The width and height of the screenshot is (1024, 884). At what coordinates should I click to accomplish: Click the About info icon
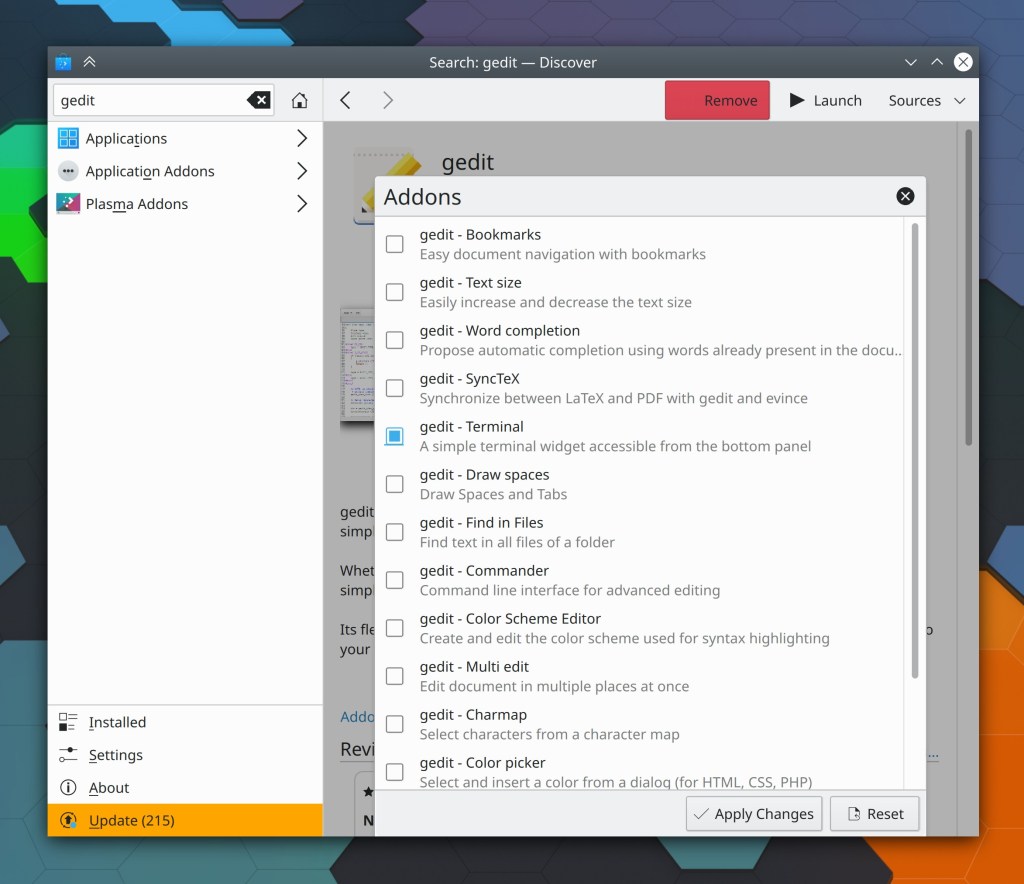pyautogui.click(x=68, y=788)
